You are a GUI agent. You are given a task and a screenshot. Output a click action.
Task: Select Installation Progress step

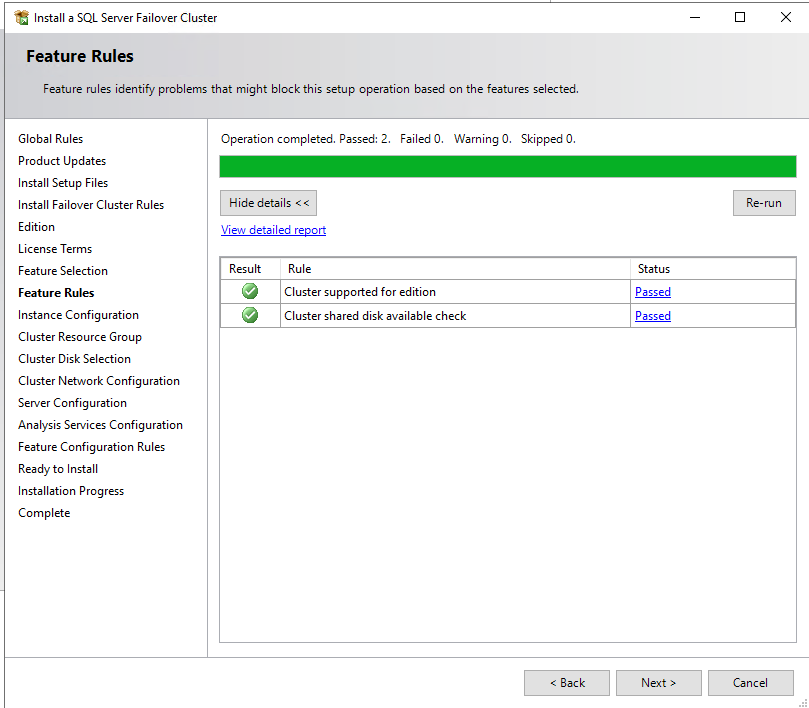71,491
